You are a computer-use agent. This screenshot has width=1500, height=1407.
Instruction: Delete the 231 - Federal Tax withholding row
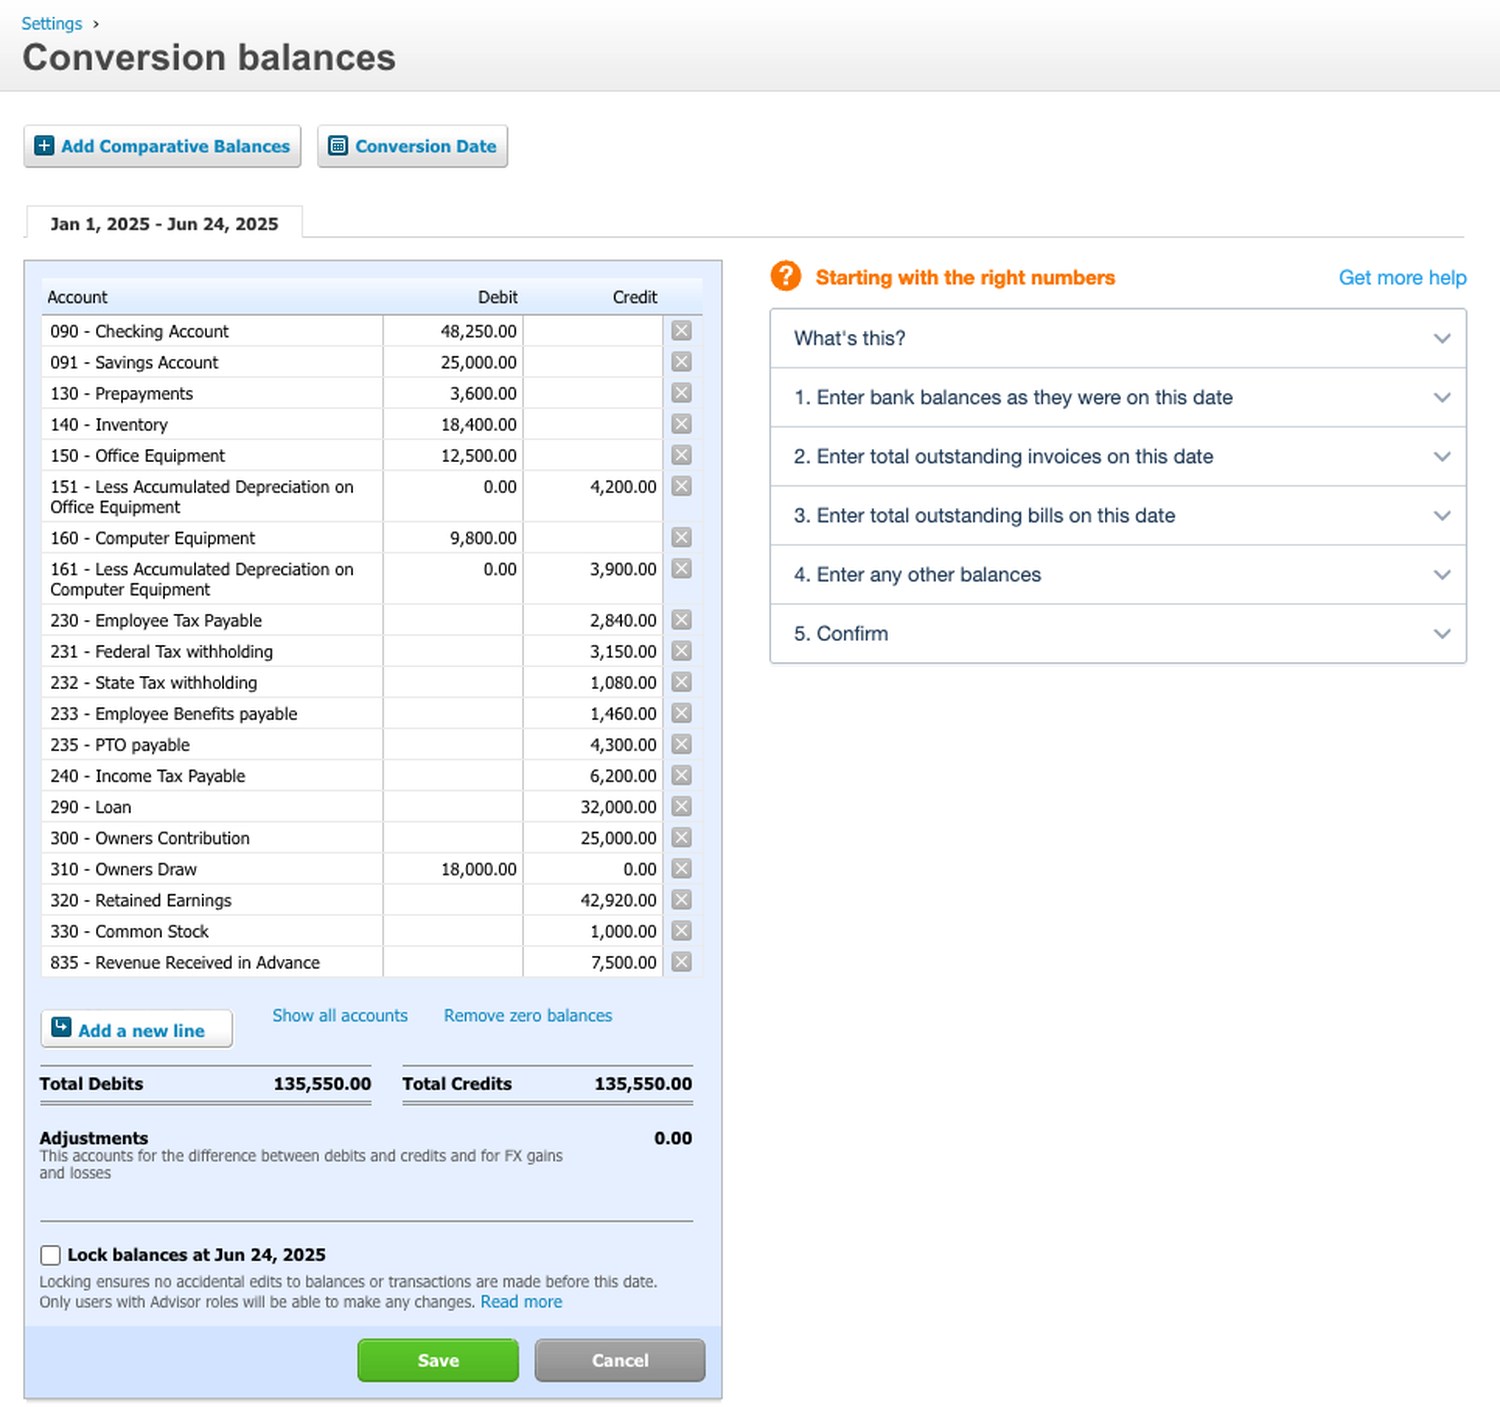coord(682,651)
